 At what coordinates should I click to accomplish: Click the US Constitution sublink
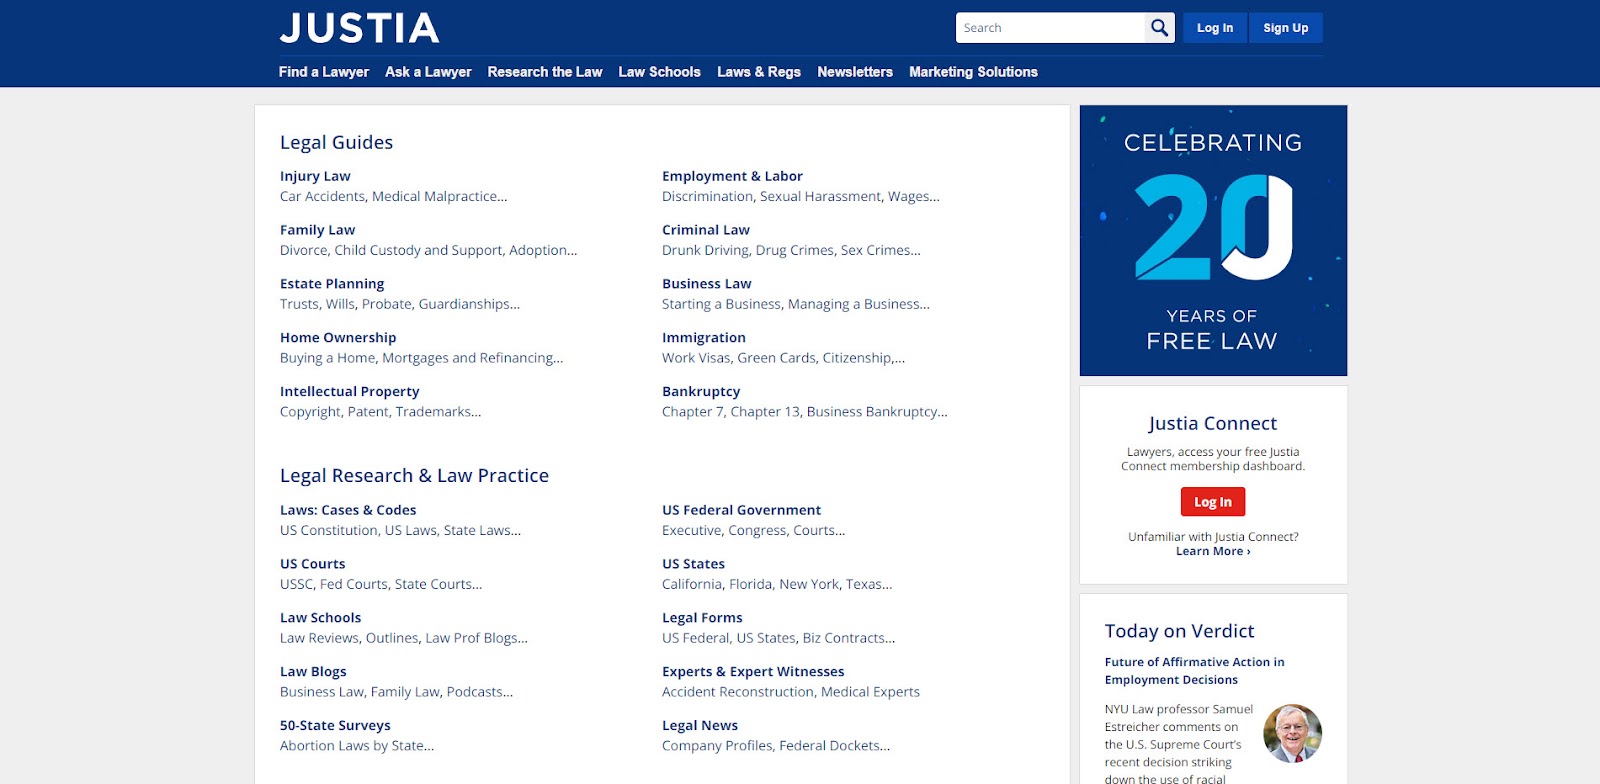click(x=329, y=531)
